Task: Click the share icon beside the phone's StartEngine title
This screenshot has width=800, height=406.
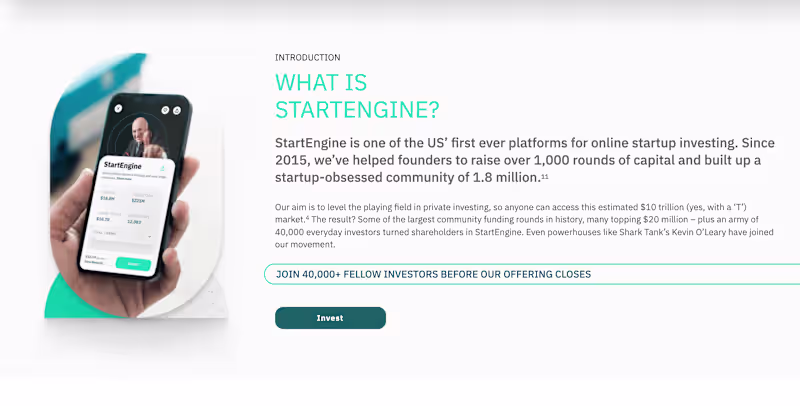Action: point(163,167)
